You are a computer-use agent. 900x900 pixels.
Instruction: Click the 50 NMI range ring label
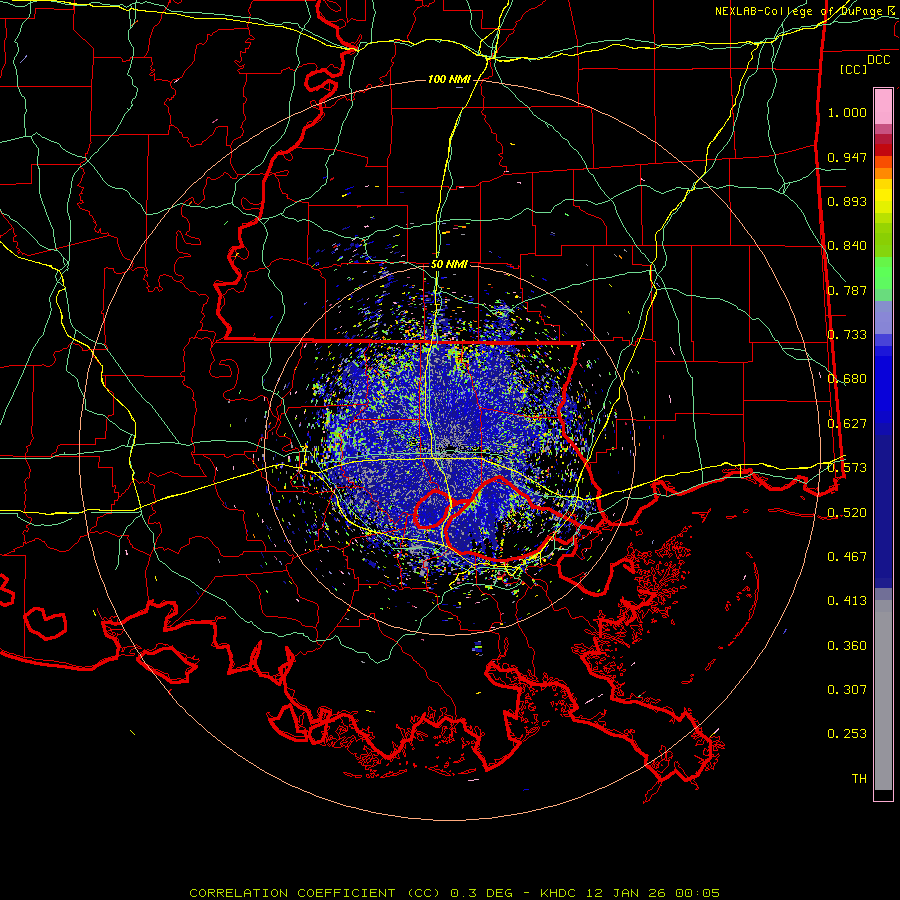[x=449, y=264]
